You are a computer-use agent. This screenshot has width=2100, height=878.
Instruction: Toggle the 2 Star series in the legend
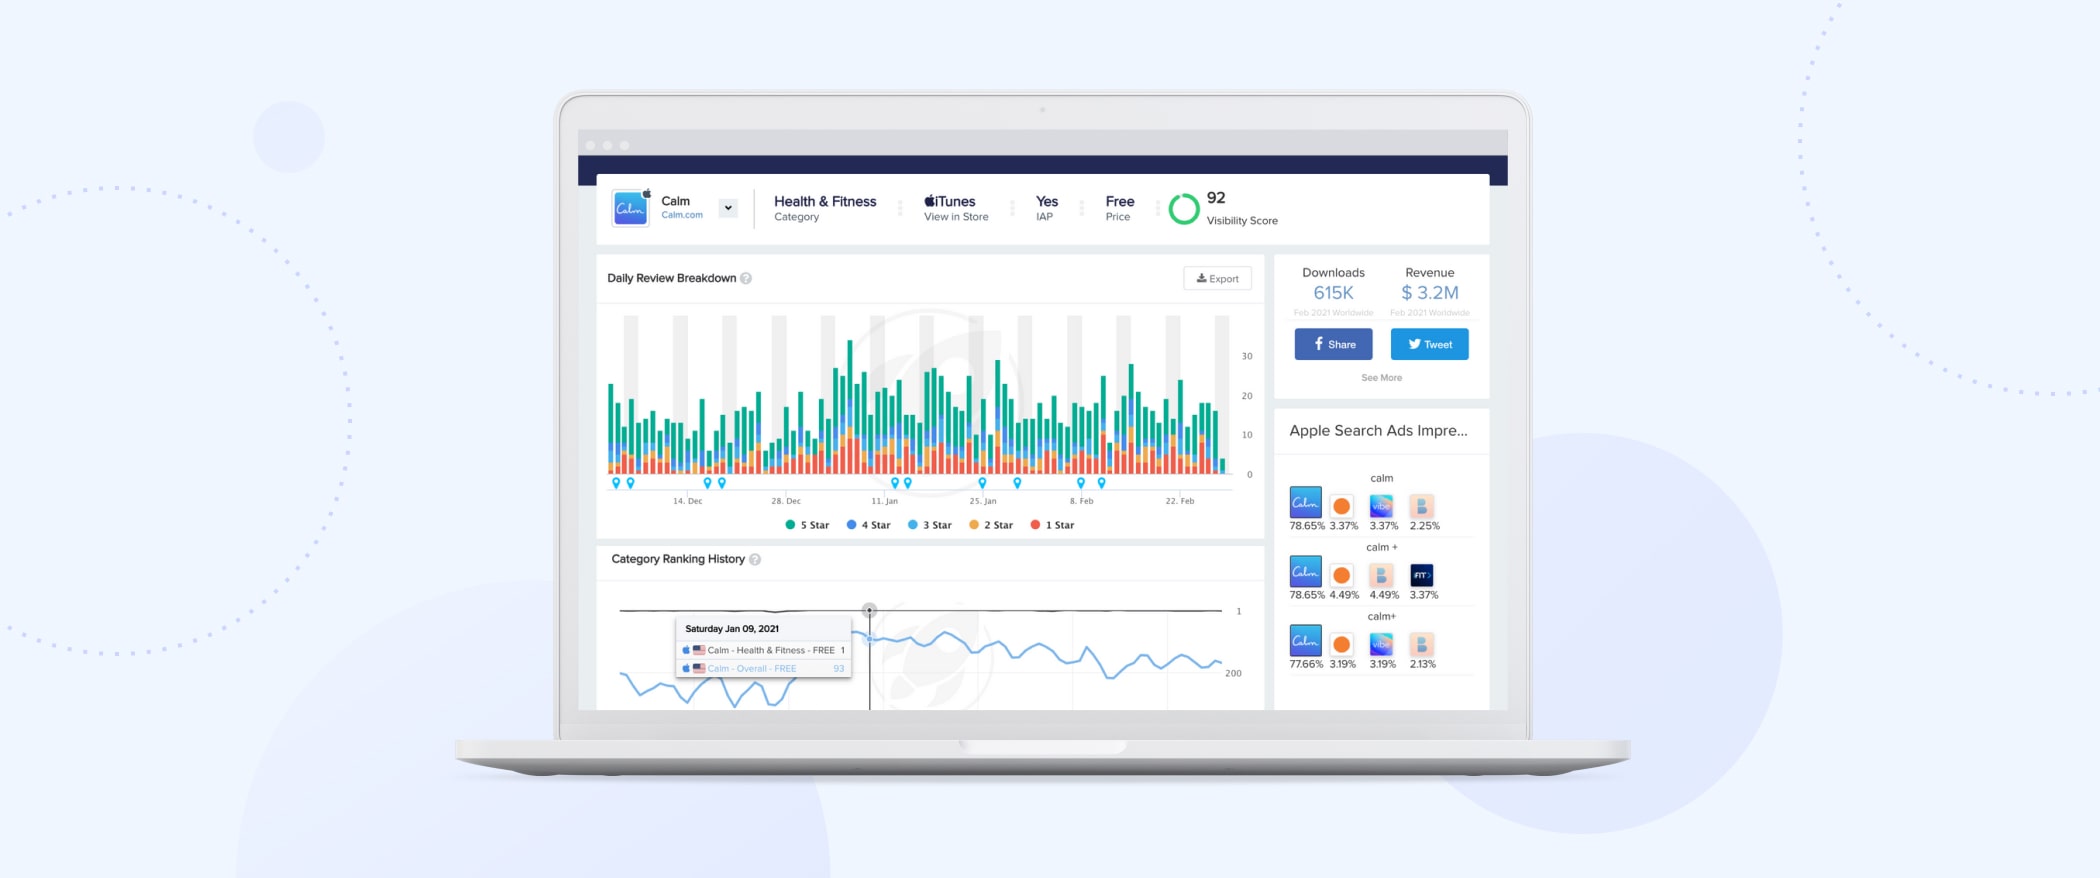(991, 525)
